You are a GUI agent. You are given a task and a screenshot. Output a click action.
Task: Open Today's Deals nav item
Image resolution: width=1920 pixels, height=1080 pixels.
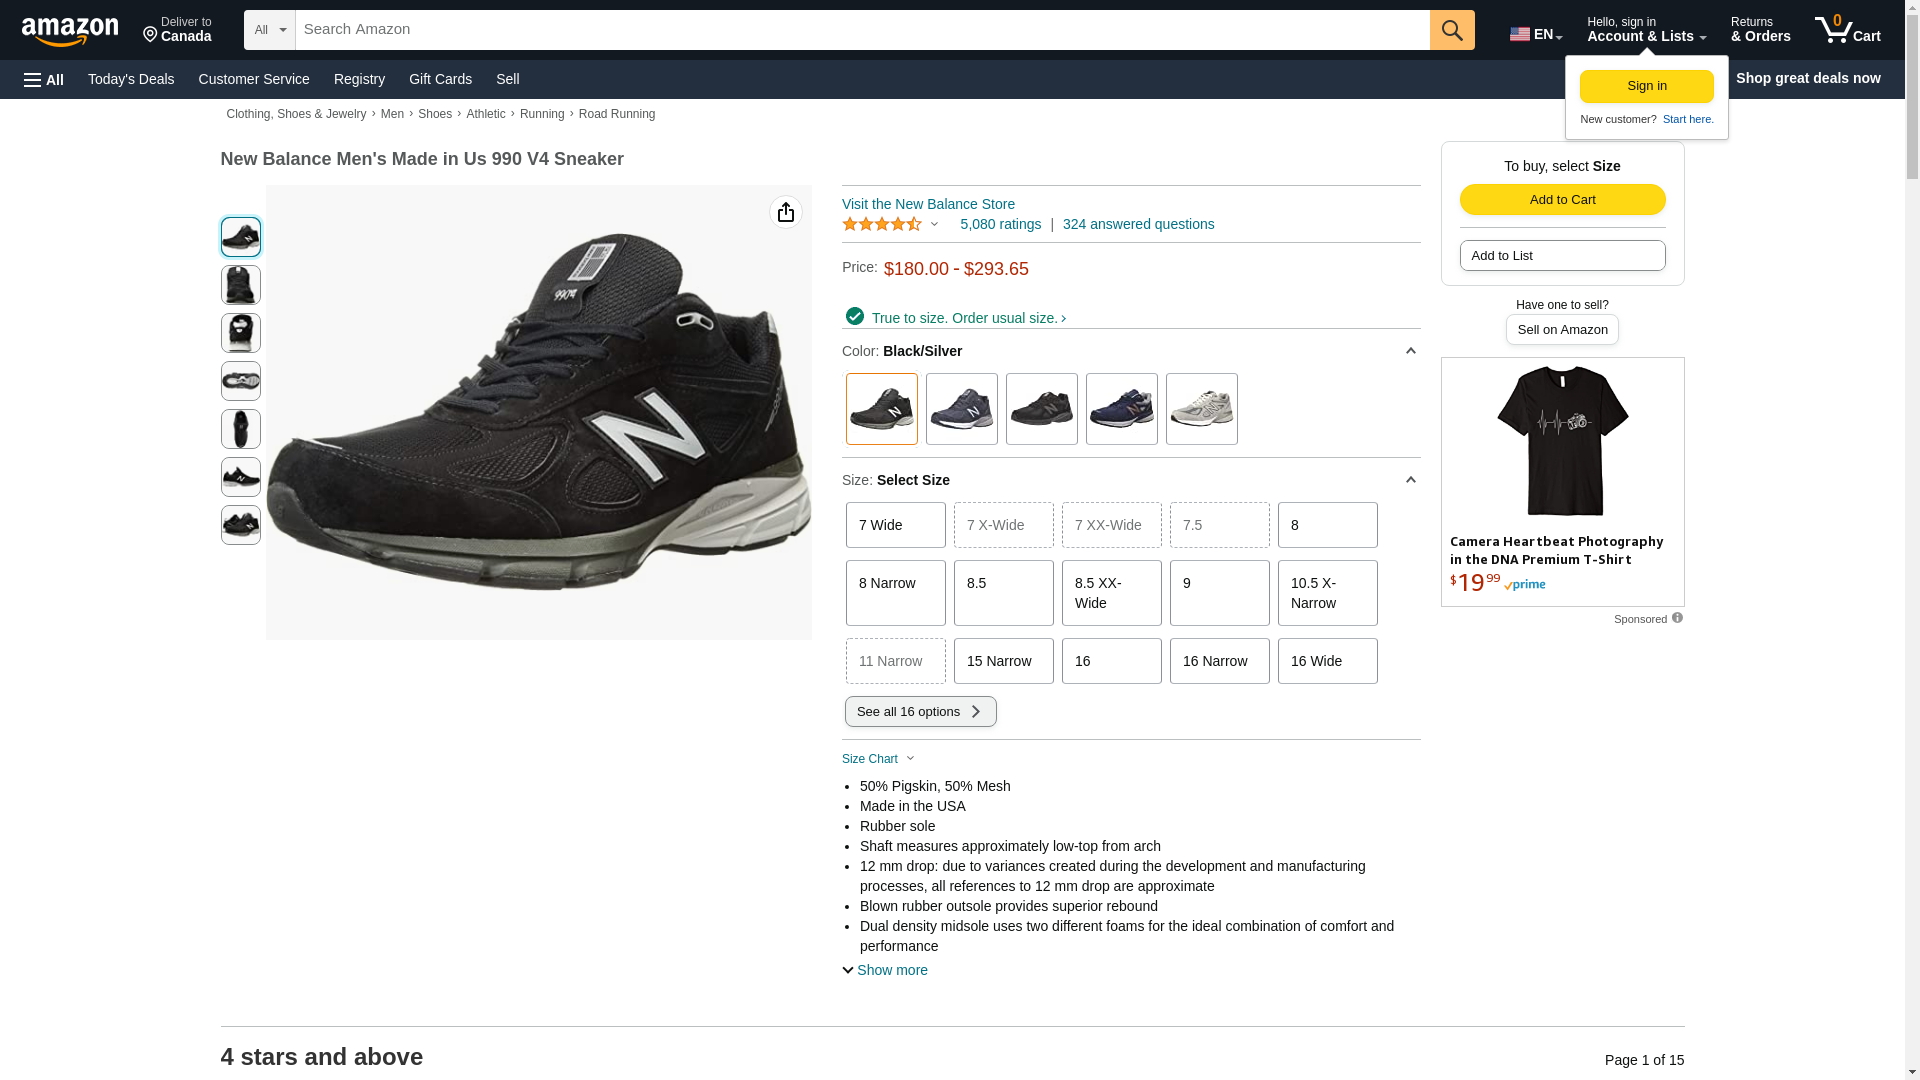(x=131, y=79)
